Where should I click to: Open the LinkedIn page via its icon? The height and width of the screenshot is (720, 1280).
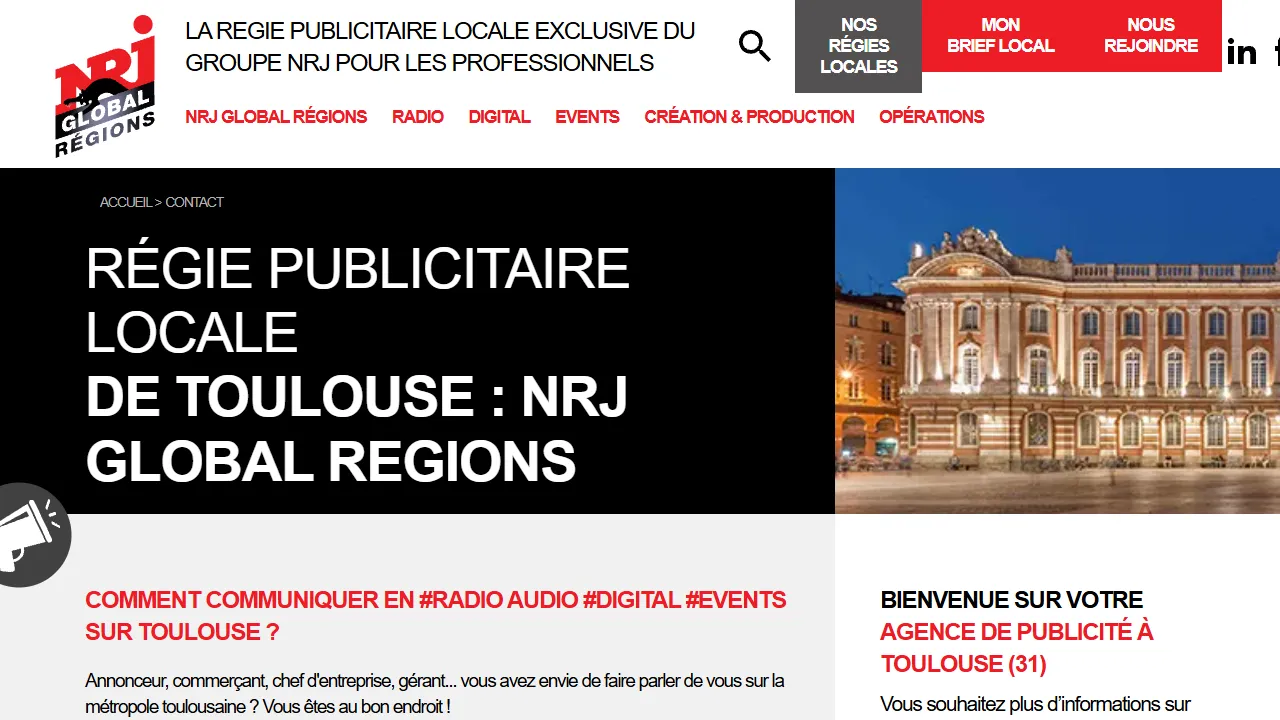(x=1241, y=52)
